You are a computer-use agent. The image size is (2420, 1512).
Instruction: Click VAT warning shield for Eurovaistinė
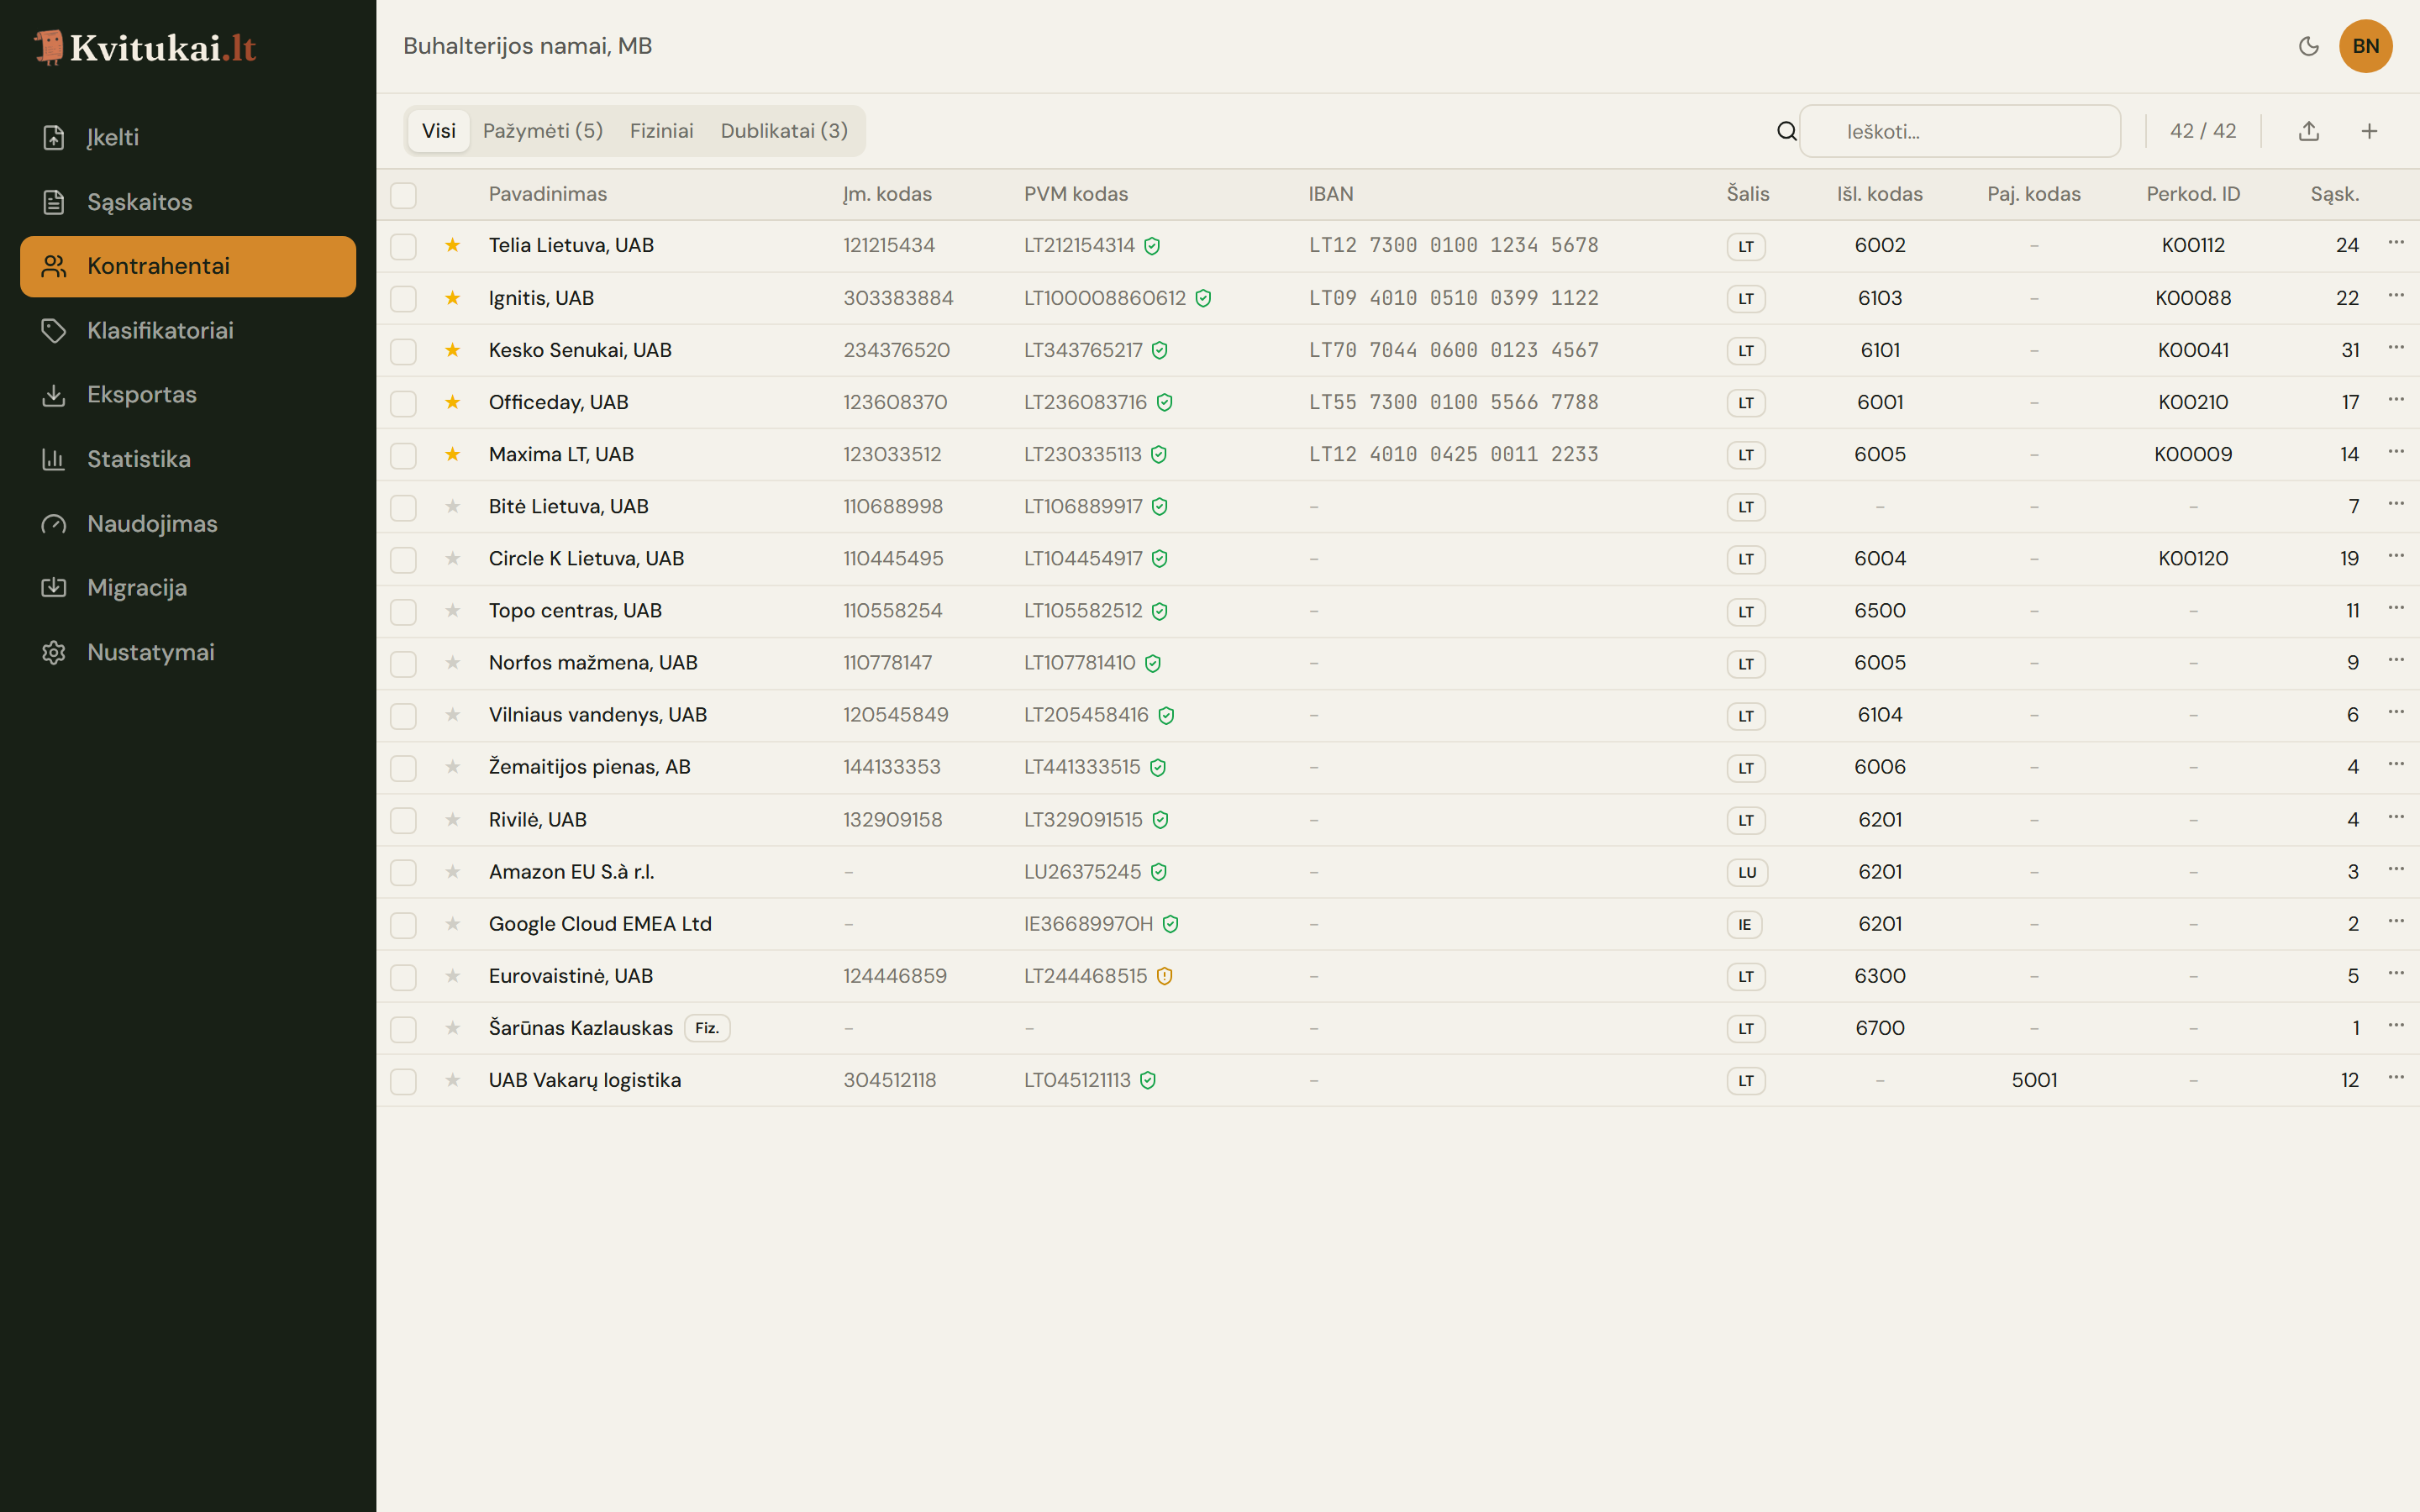tap(1164, 976)
